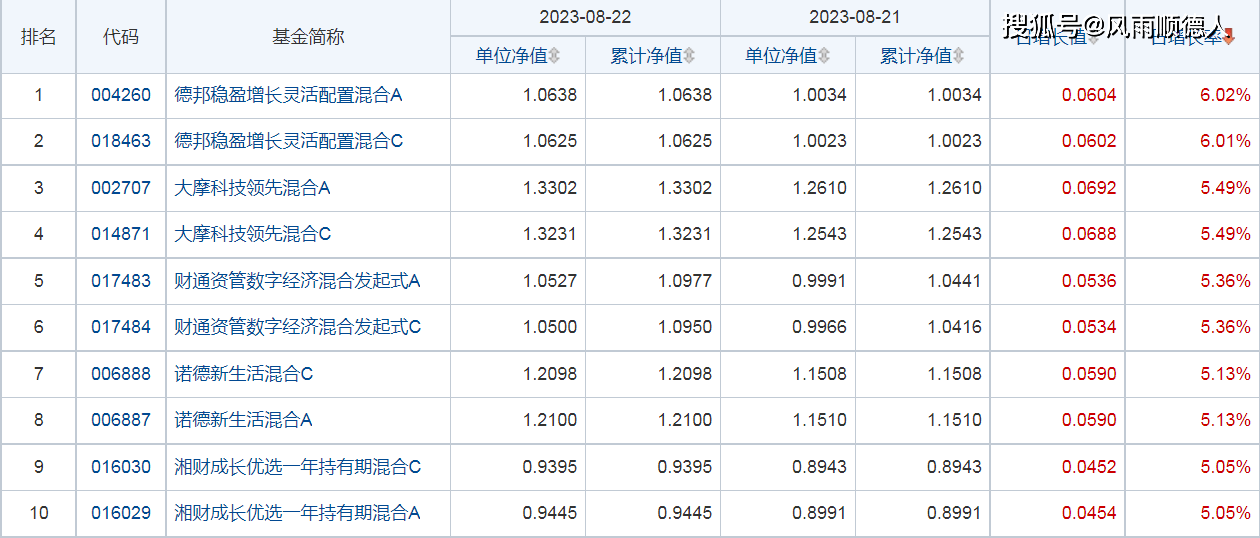Screen dimensions: 1260x538
Task: Select the 0.0688 daily growth value
Action: click(1089, 234)
